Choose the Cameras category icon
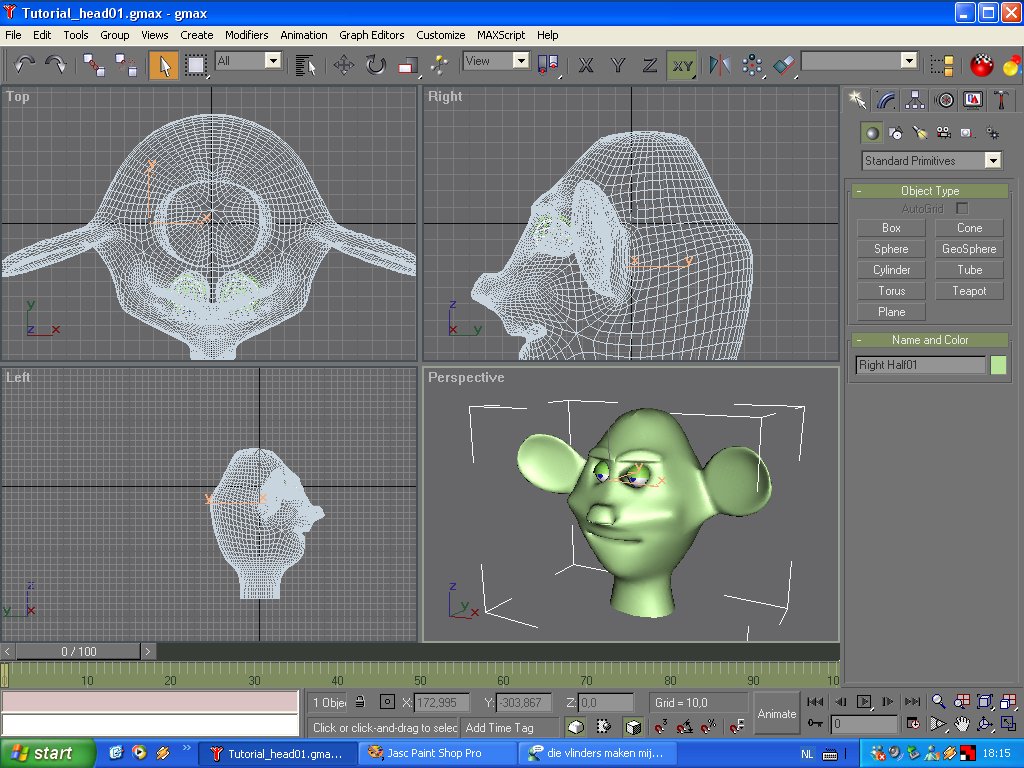The height and width of the screenshot is (768, 1024). point(943,133)
